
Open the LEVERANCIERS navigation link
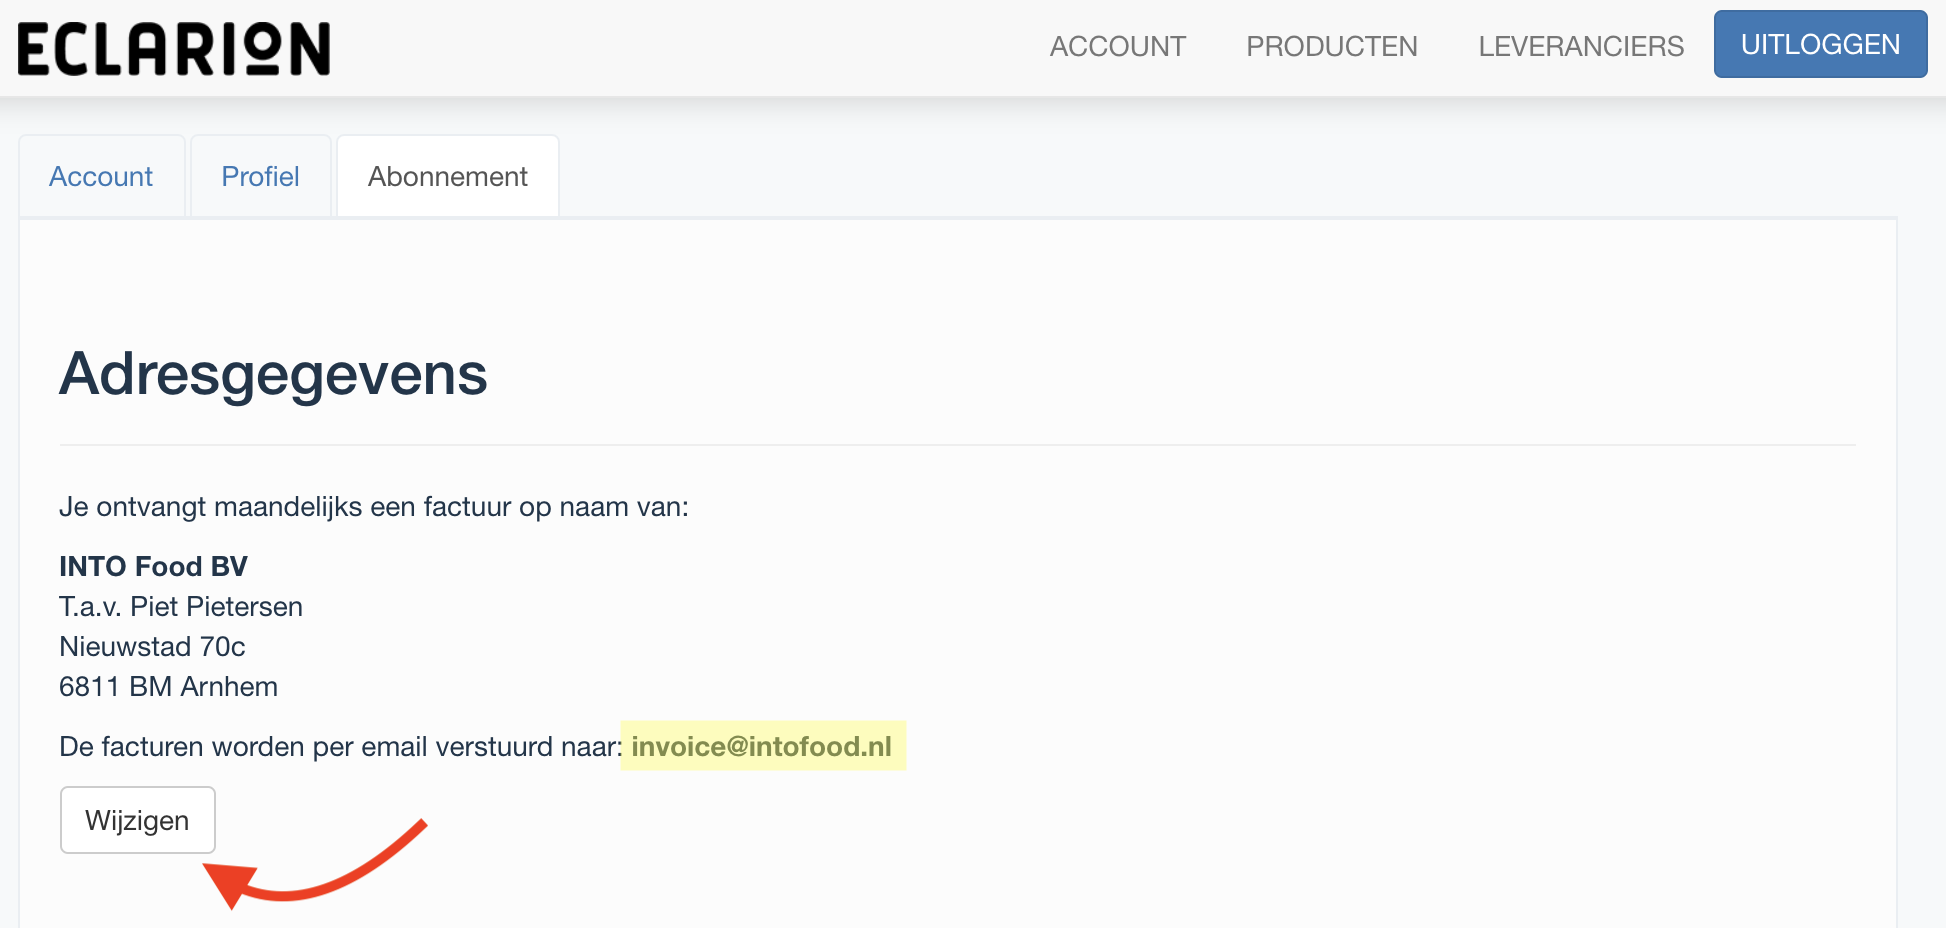[1581, 46]
